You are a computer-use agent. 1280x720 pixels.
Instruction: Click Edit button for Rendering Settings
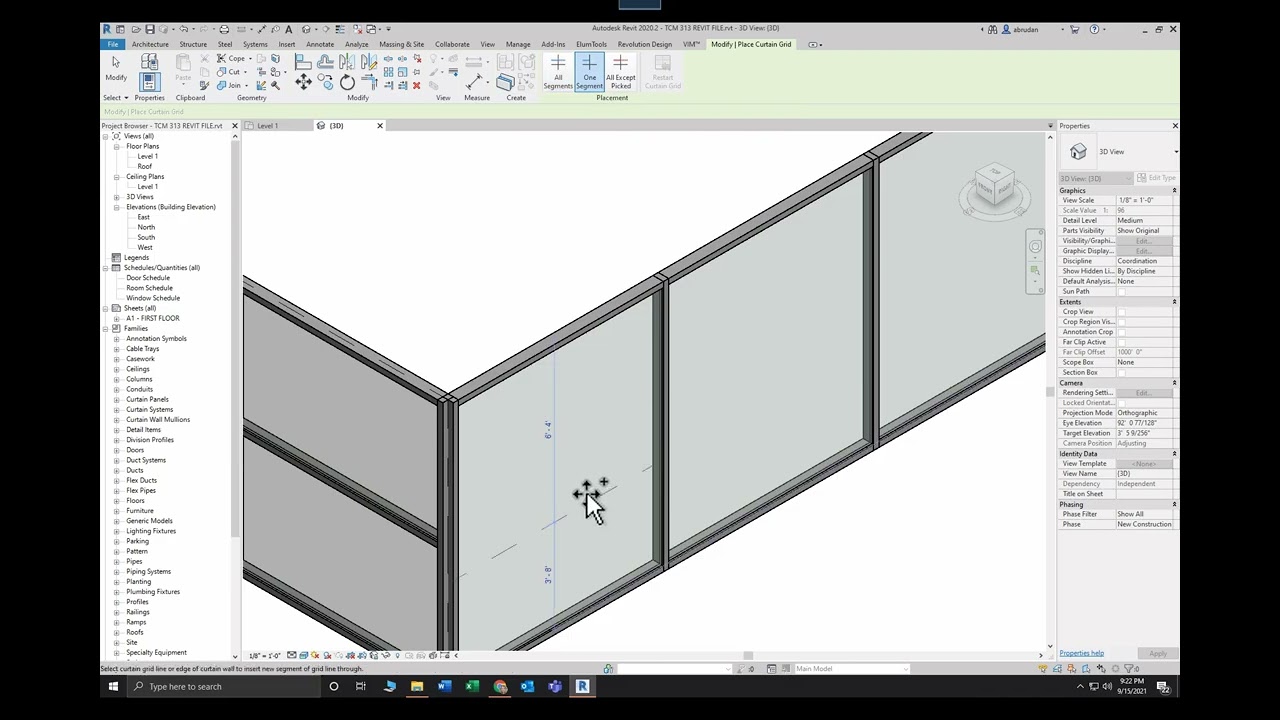pos(1142,393)
